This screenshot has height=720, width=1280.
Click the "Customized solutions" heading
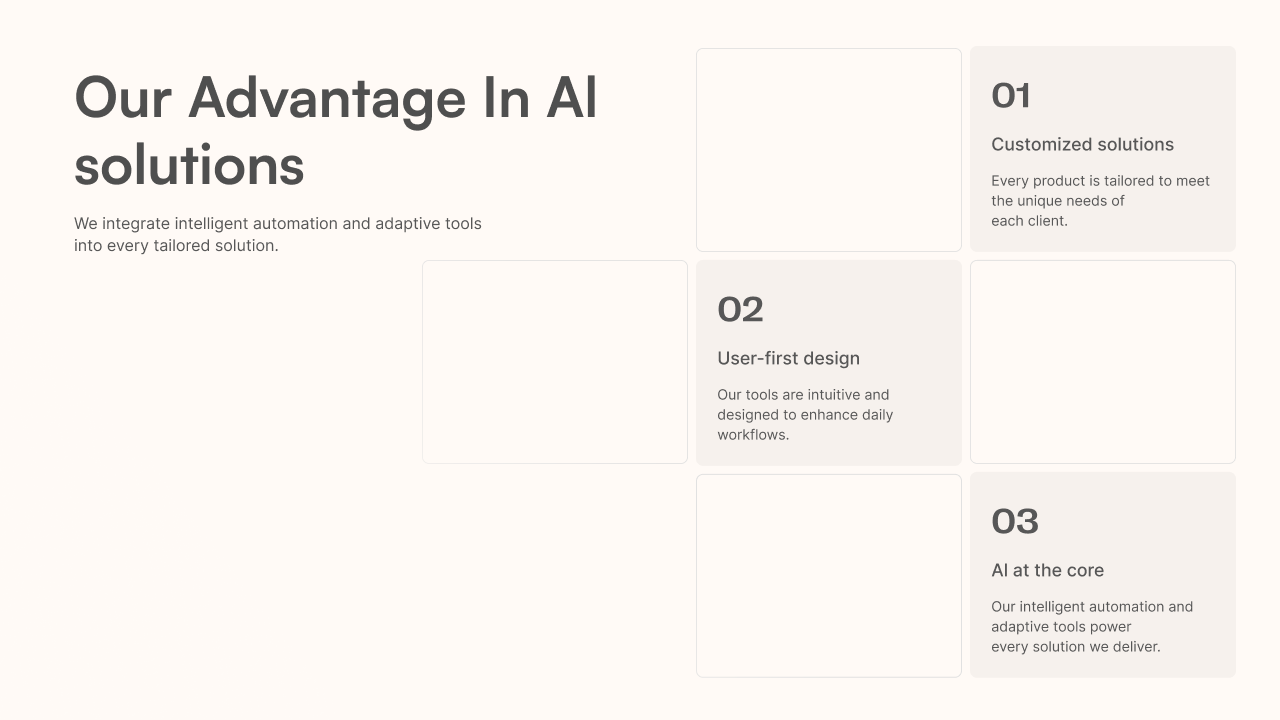point(1082,145)
